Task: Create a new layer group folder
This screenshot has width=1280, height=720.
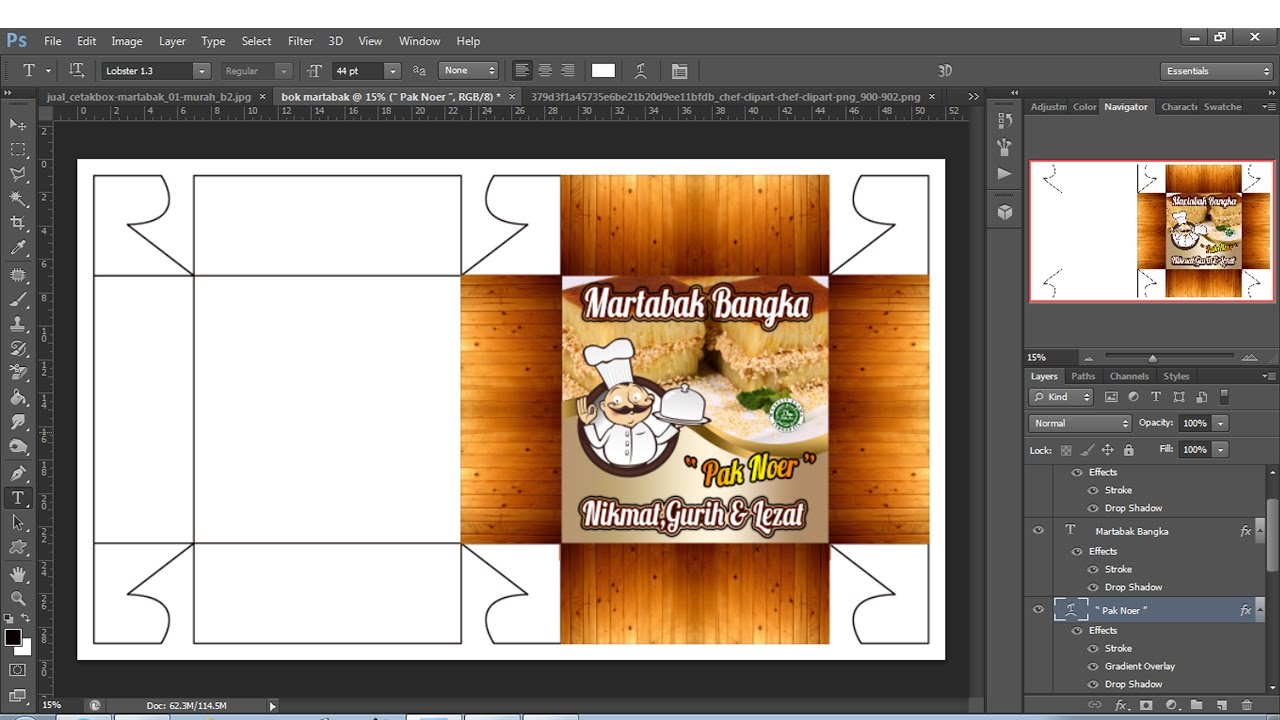Action: tap(1195, 705)
